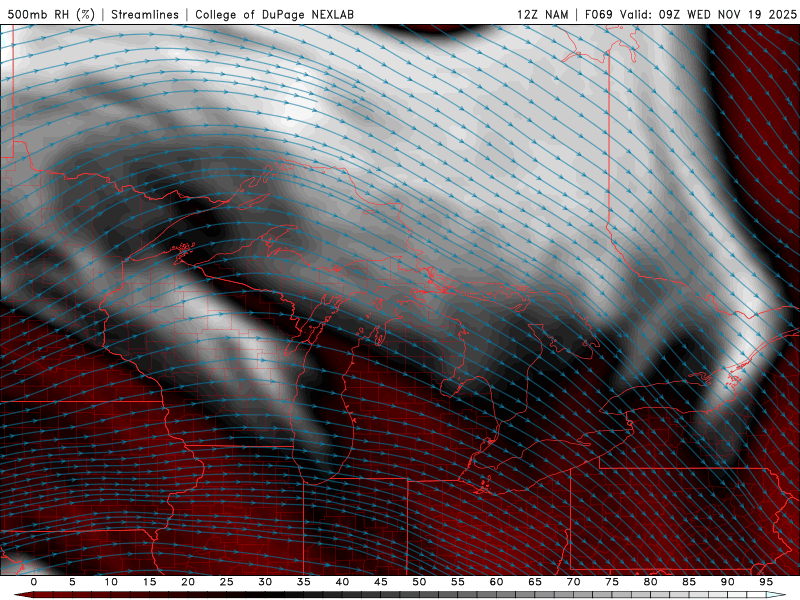This screenshot has height=600, width=800.
Task: Click the 90 label on the RH scale
Action: click(x=728, y=582)
